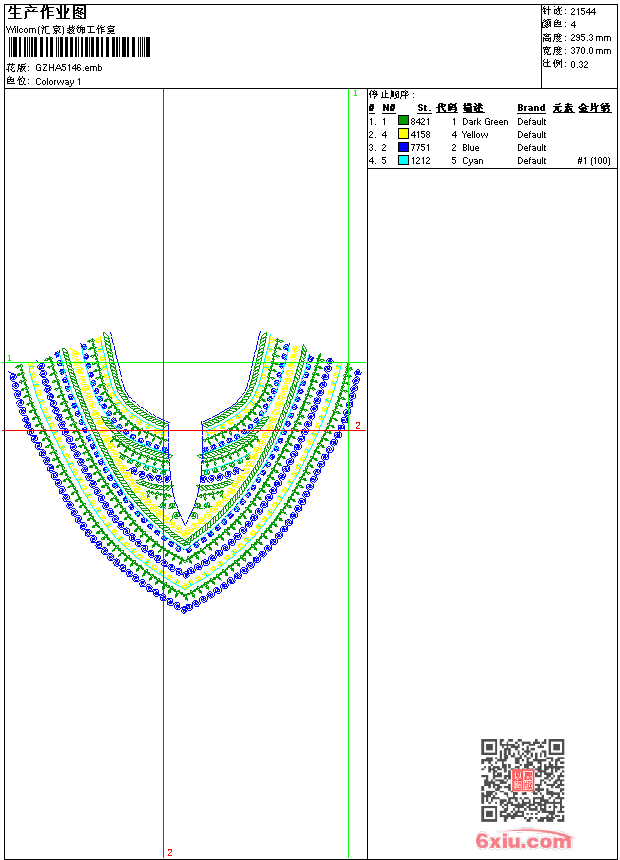Select the Blue 7751 color swatch
This screenshot has width=620, height=860.
tap(404, 147)
